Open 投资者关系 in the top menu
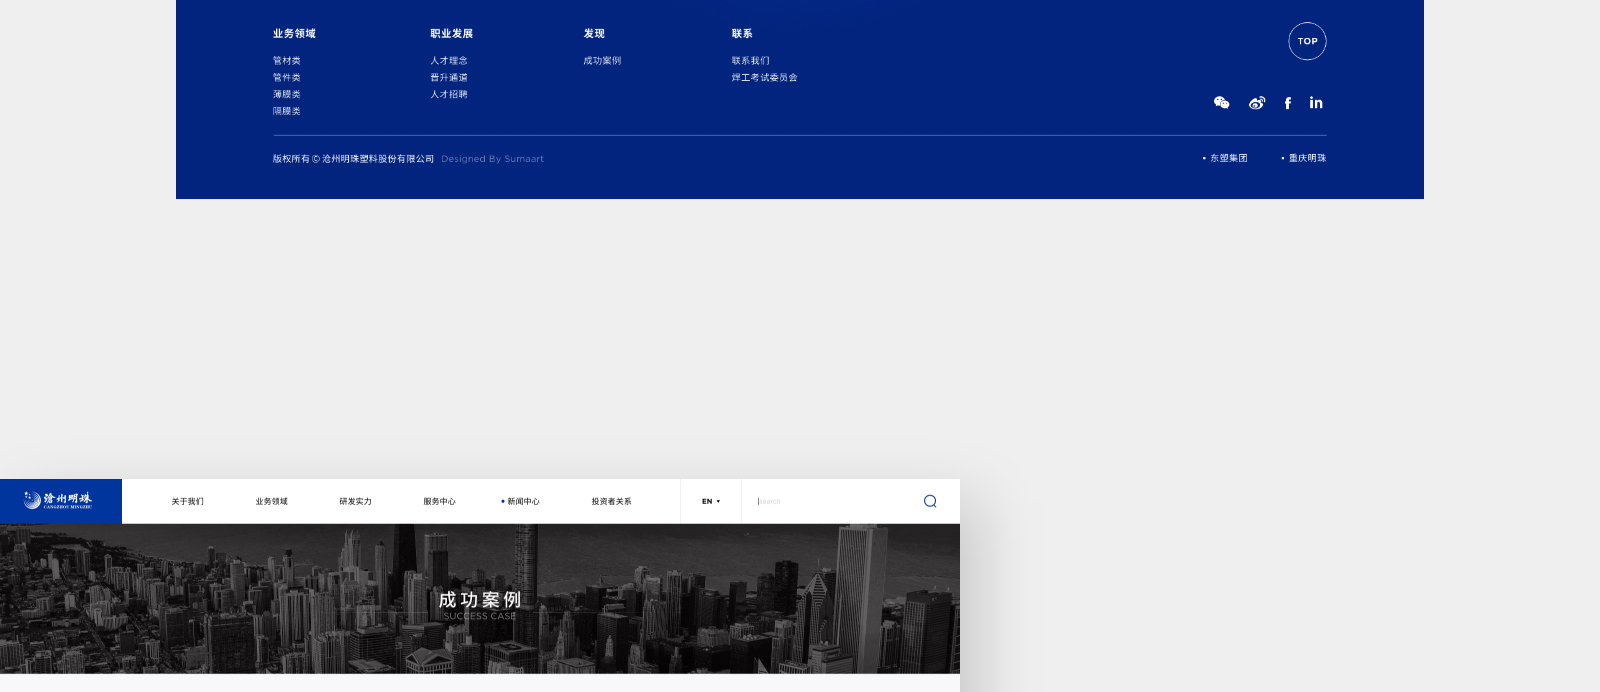Viewport: 1600px width, 692px height. (x=611, y=501)
